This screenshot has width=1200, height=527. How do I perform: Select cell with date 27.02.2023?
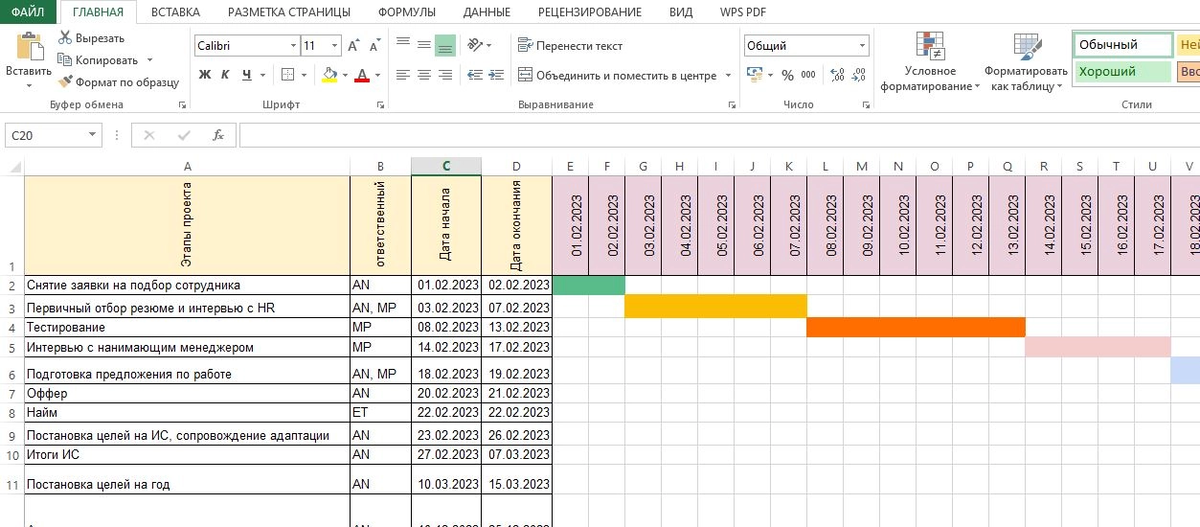pyautogui.click(x=446, y=454)
